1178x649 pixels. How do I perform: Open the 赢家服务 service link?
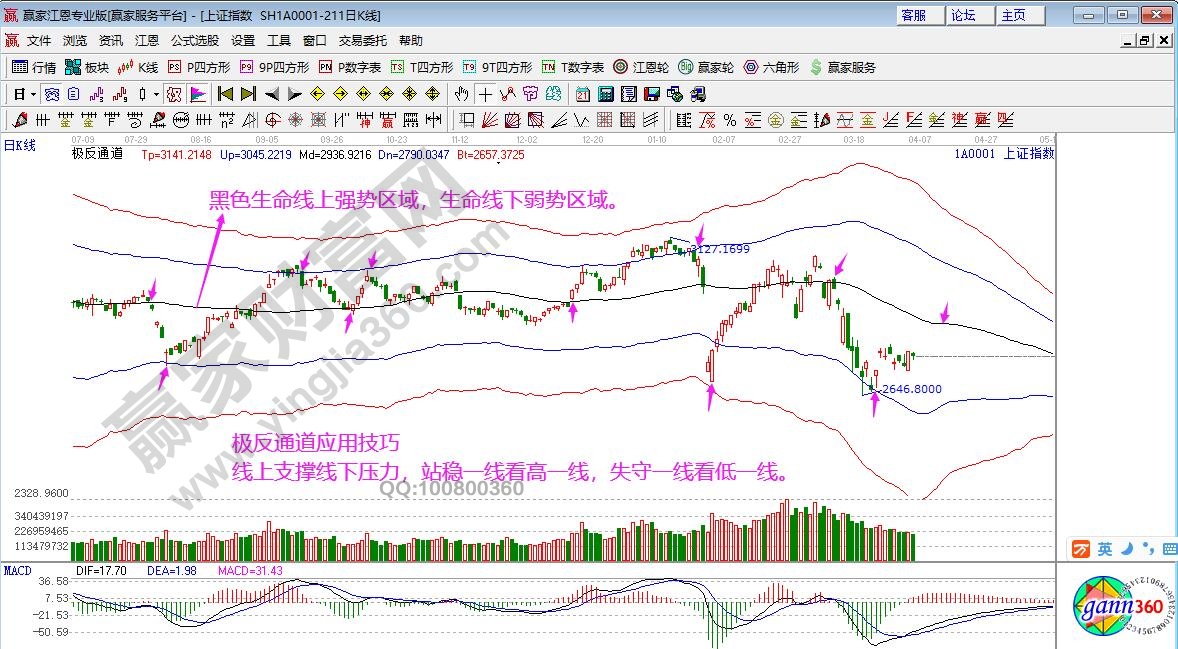coord(842,67)
